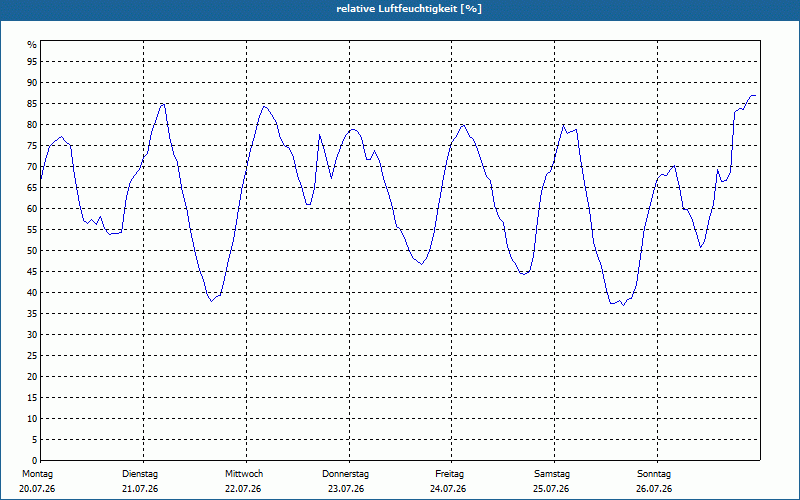
Task: Select the Dienstag day label
Action: 140,474
